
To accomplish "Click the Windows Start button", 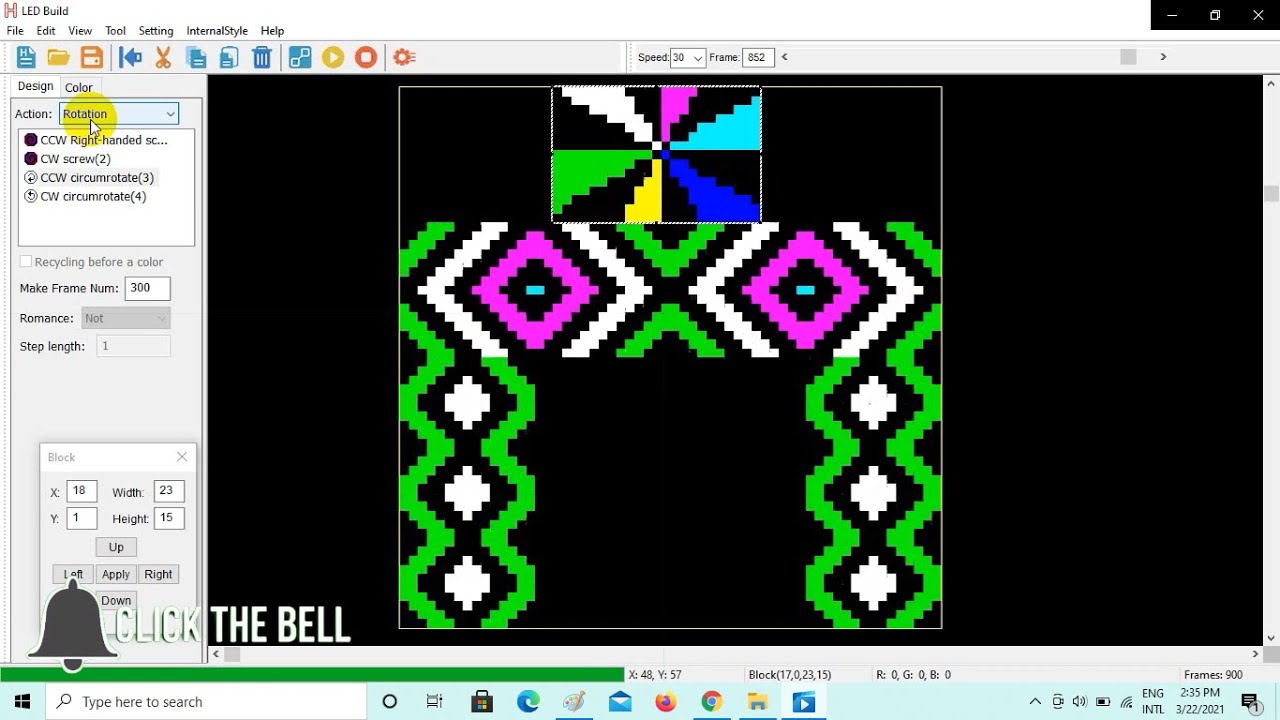I will pos(22,702).
